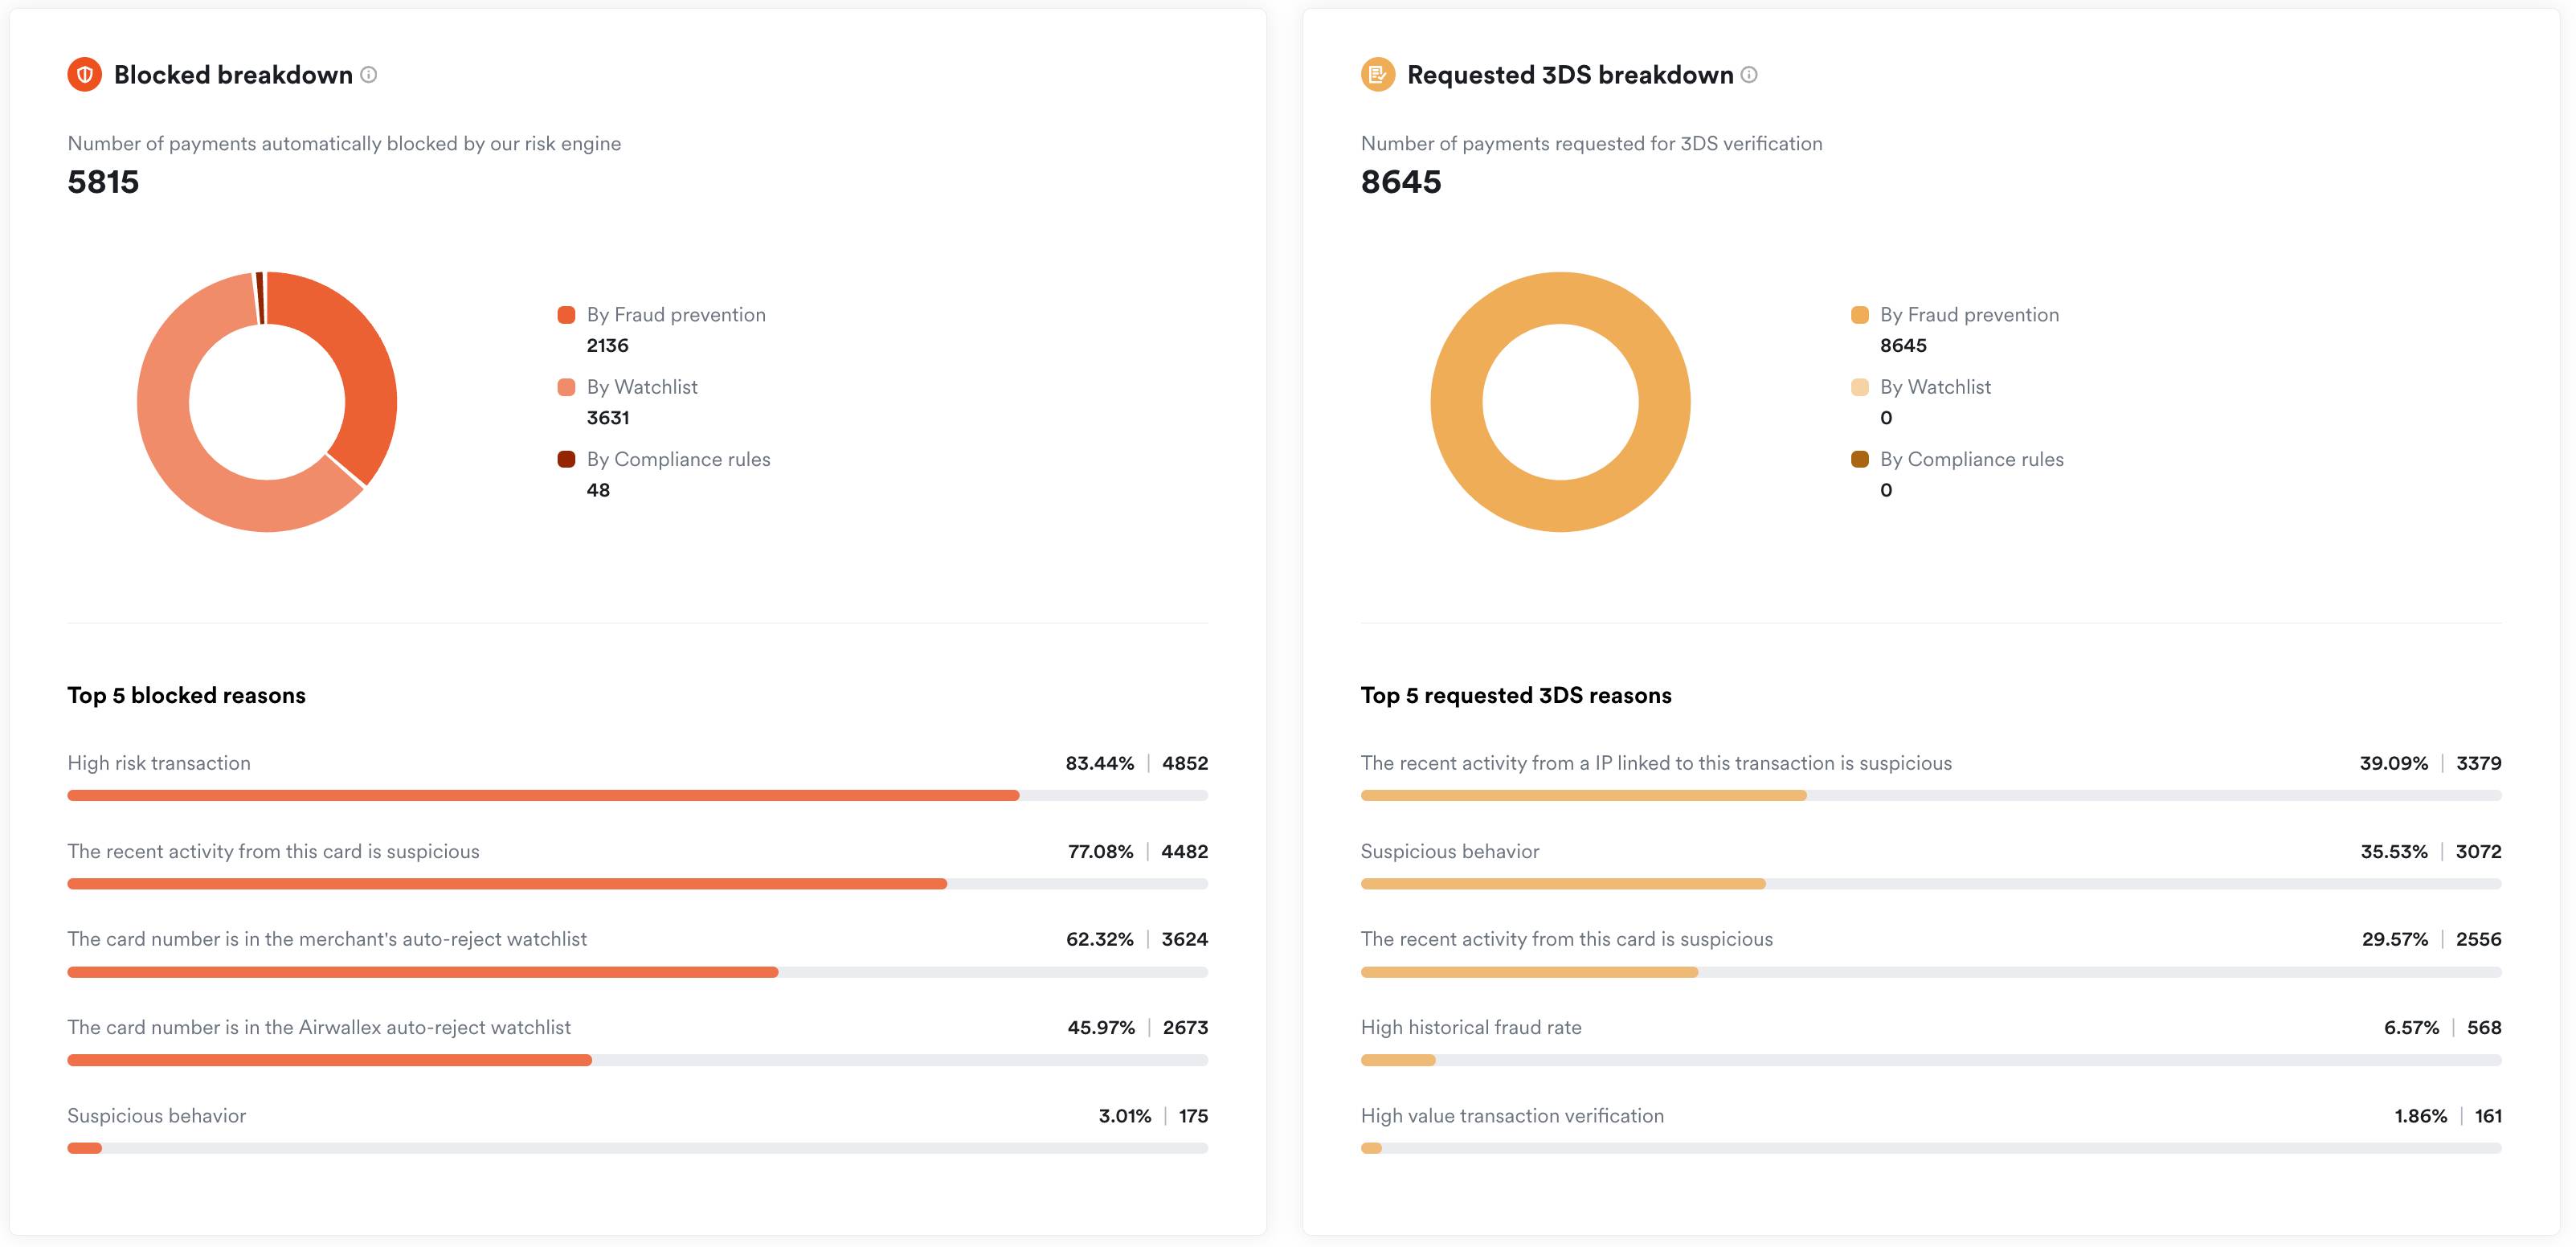Click 3DS By Fraud prevention legend swatch
The height and width of the screenshot is (1247, 2576).
(x=1860, y=315)
